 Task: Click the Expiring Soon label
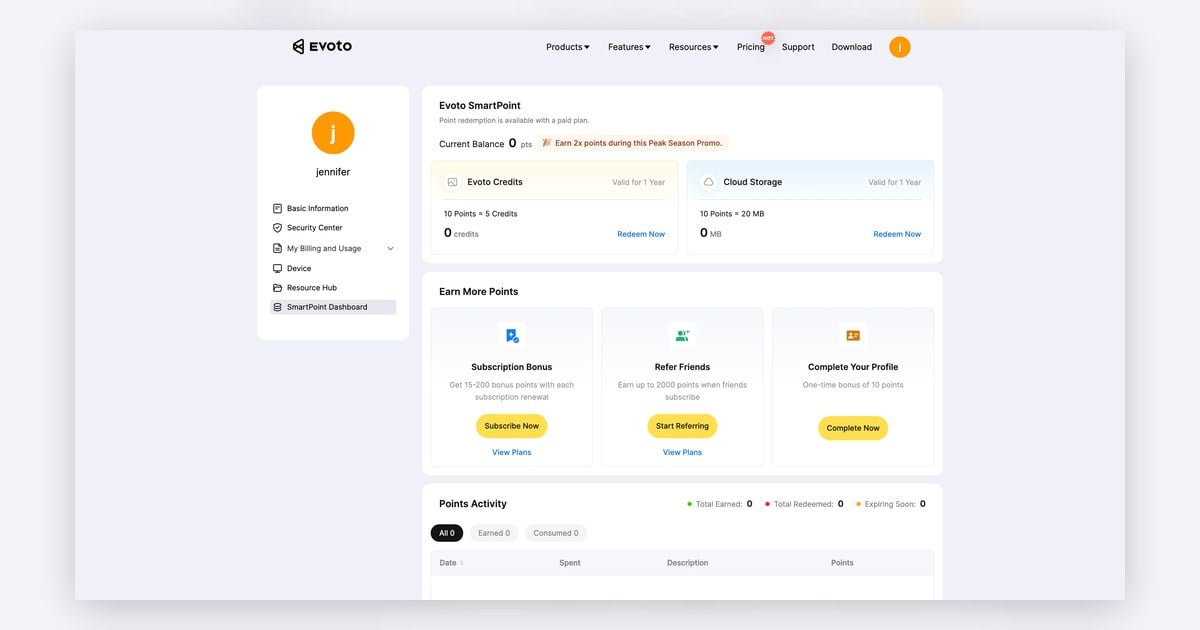point(890,504)
